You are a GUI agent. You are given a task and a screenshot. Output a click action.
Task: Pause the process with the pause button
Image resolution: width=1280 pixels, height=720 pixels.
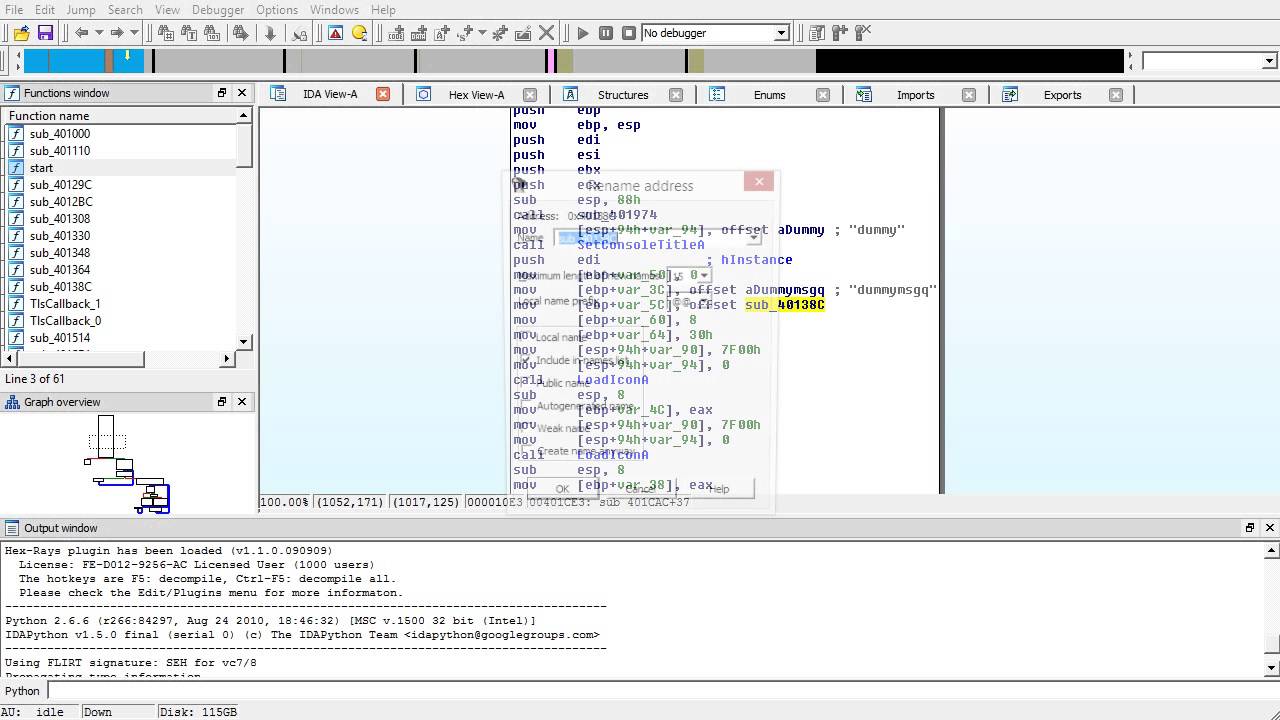[x=606, y=33]
